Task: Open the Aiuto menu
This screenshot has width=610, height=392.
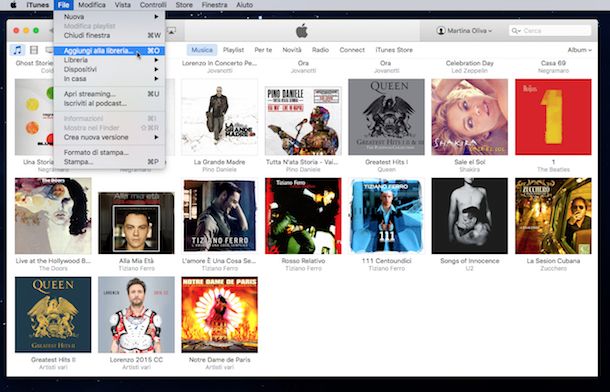Action: (x=244, y=5)
